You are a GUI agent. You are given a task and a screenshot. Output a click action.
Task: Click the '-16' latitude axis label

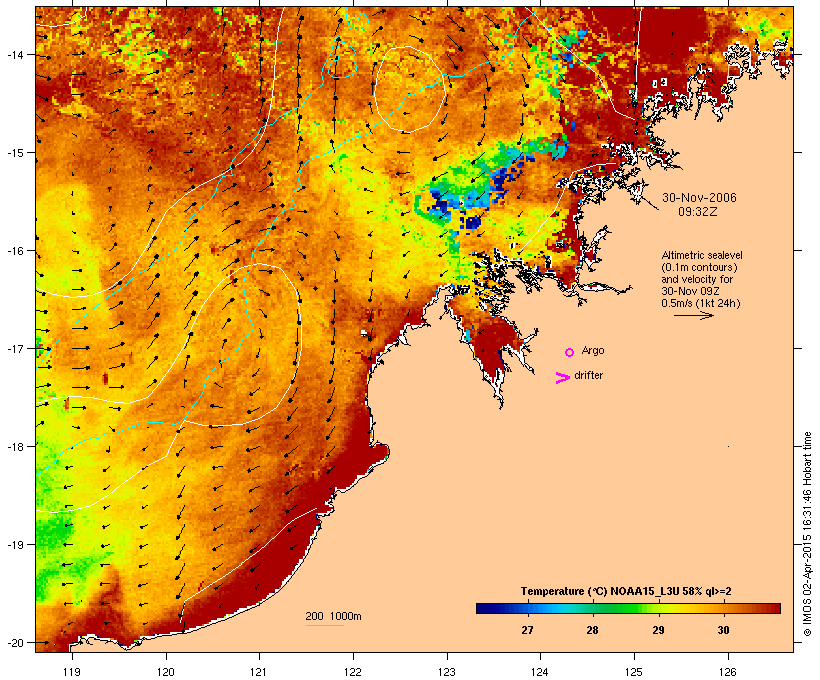click(15, 251)
